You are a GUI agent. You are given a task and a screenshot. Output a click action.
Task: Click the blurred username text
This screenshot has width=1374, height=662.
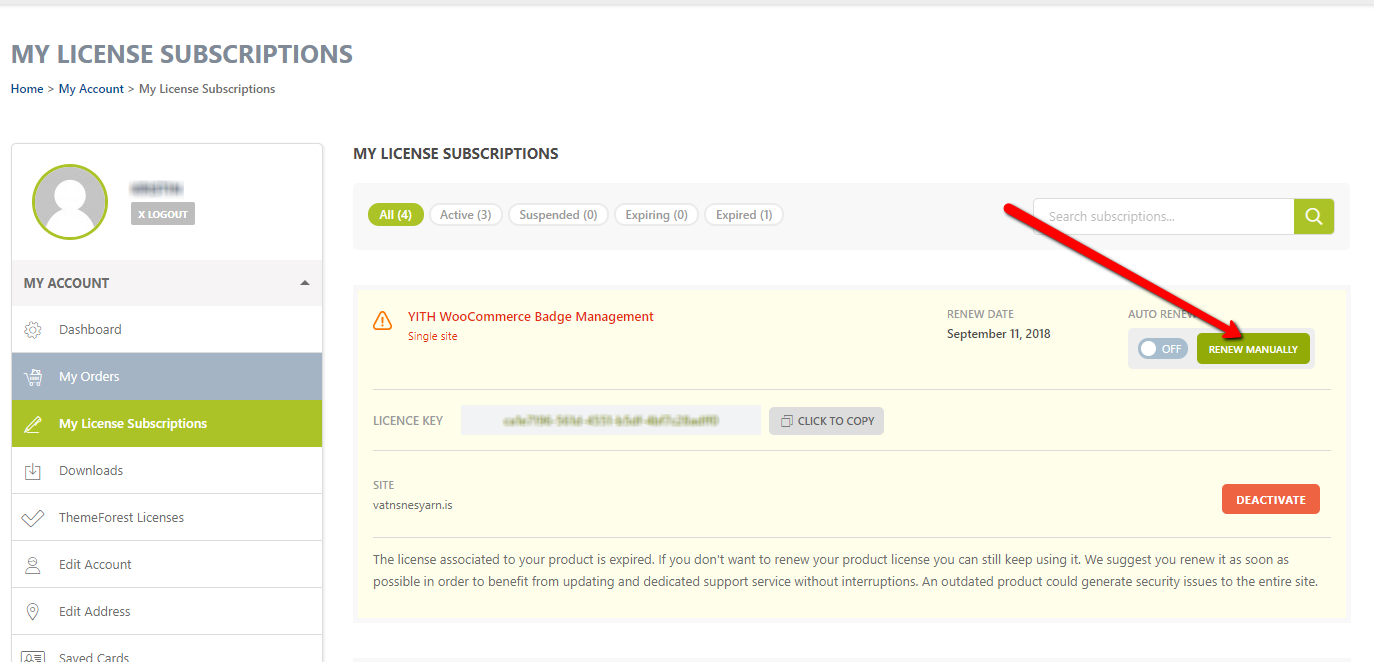(x=157, y=189)
